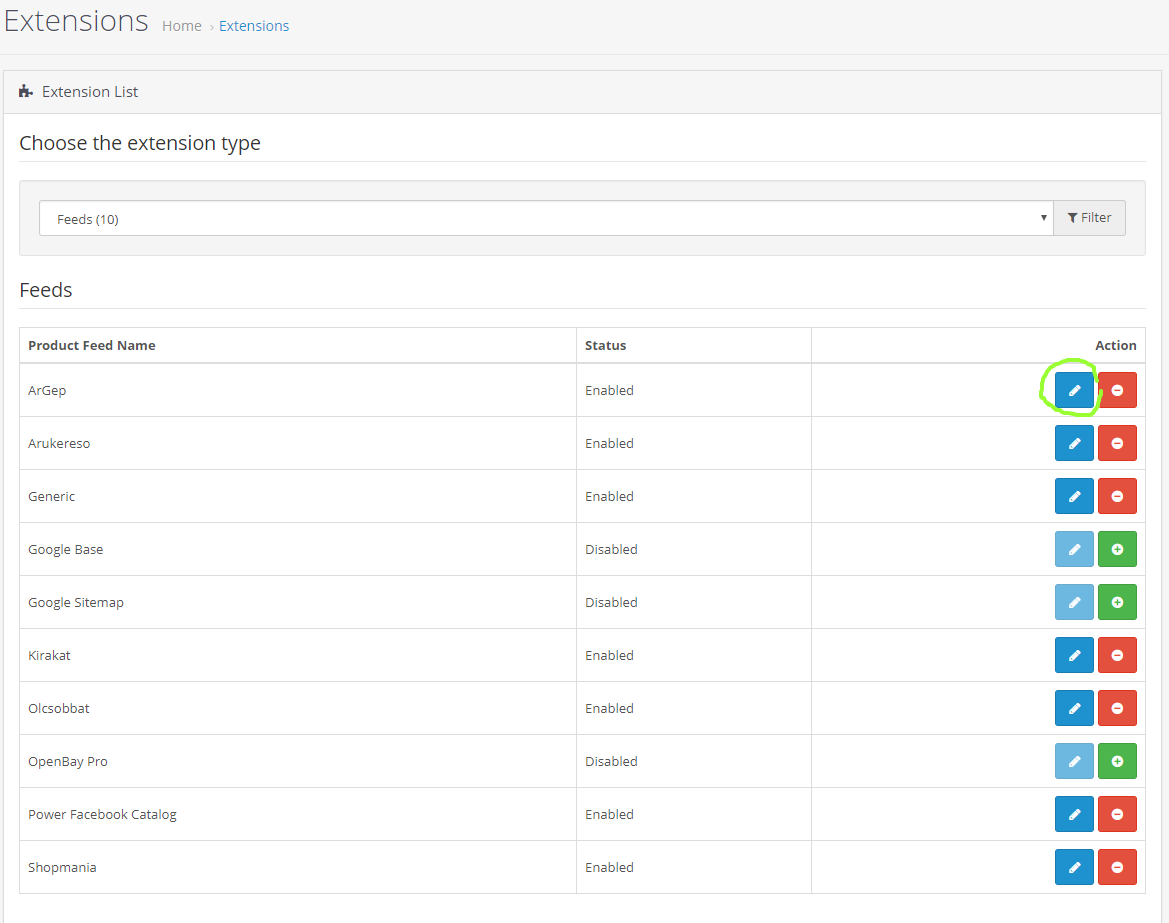Install the Google Sitemap feed

coord(1117,602)
